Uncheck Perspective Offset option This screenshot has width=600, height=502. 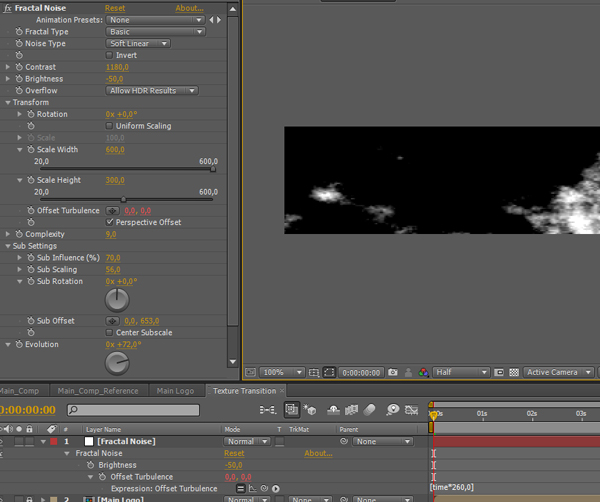coord(109,222)
